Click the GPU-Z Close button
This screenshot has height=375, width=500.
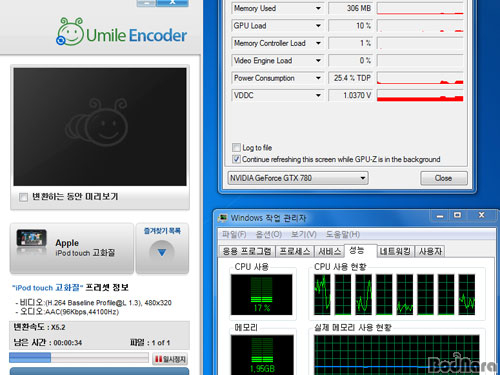(444, 178)
